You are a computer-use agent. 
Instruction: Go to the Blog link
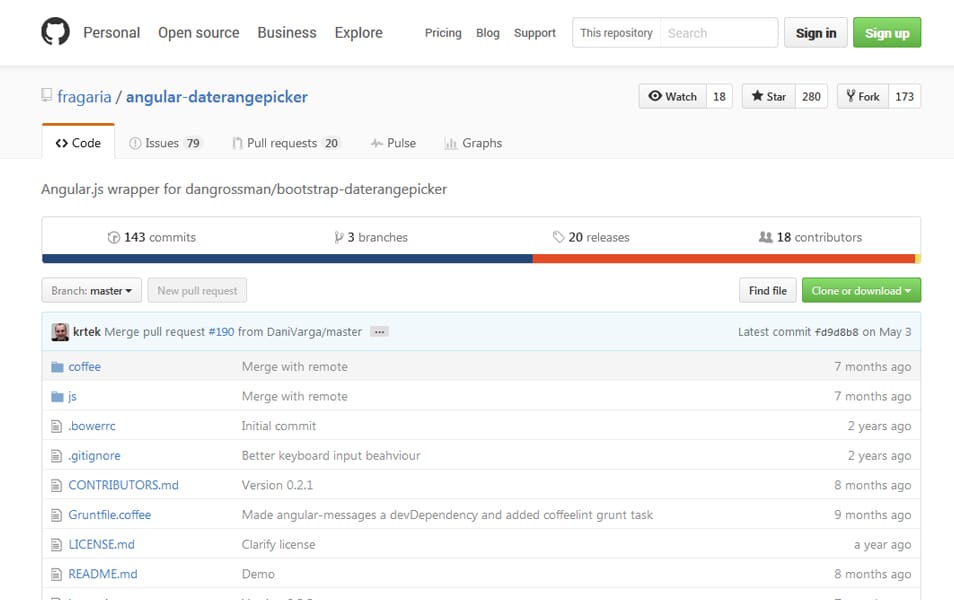(x=487, y=33)
